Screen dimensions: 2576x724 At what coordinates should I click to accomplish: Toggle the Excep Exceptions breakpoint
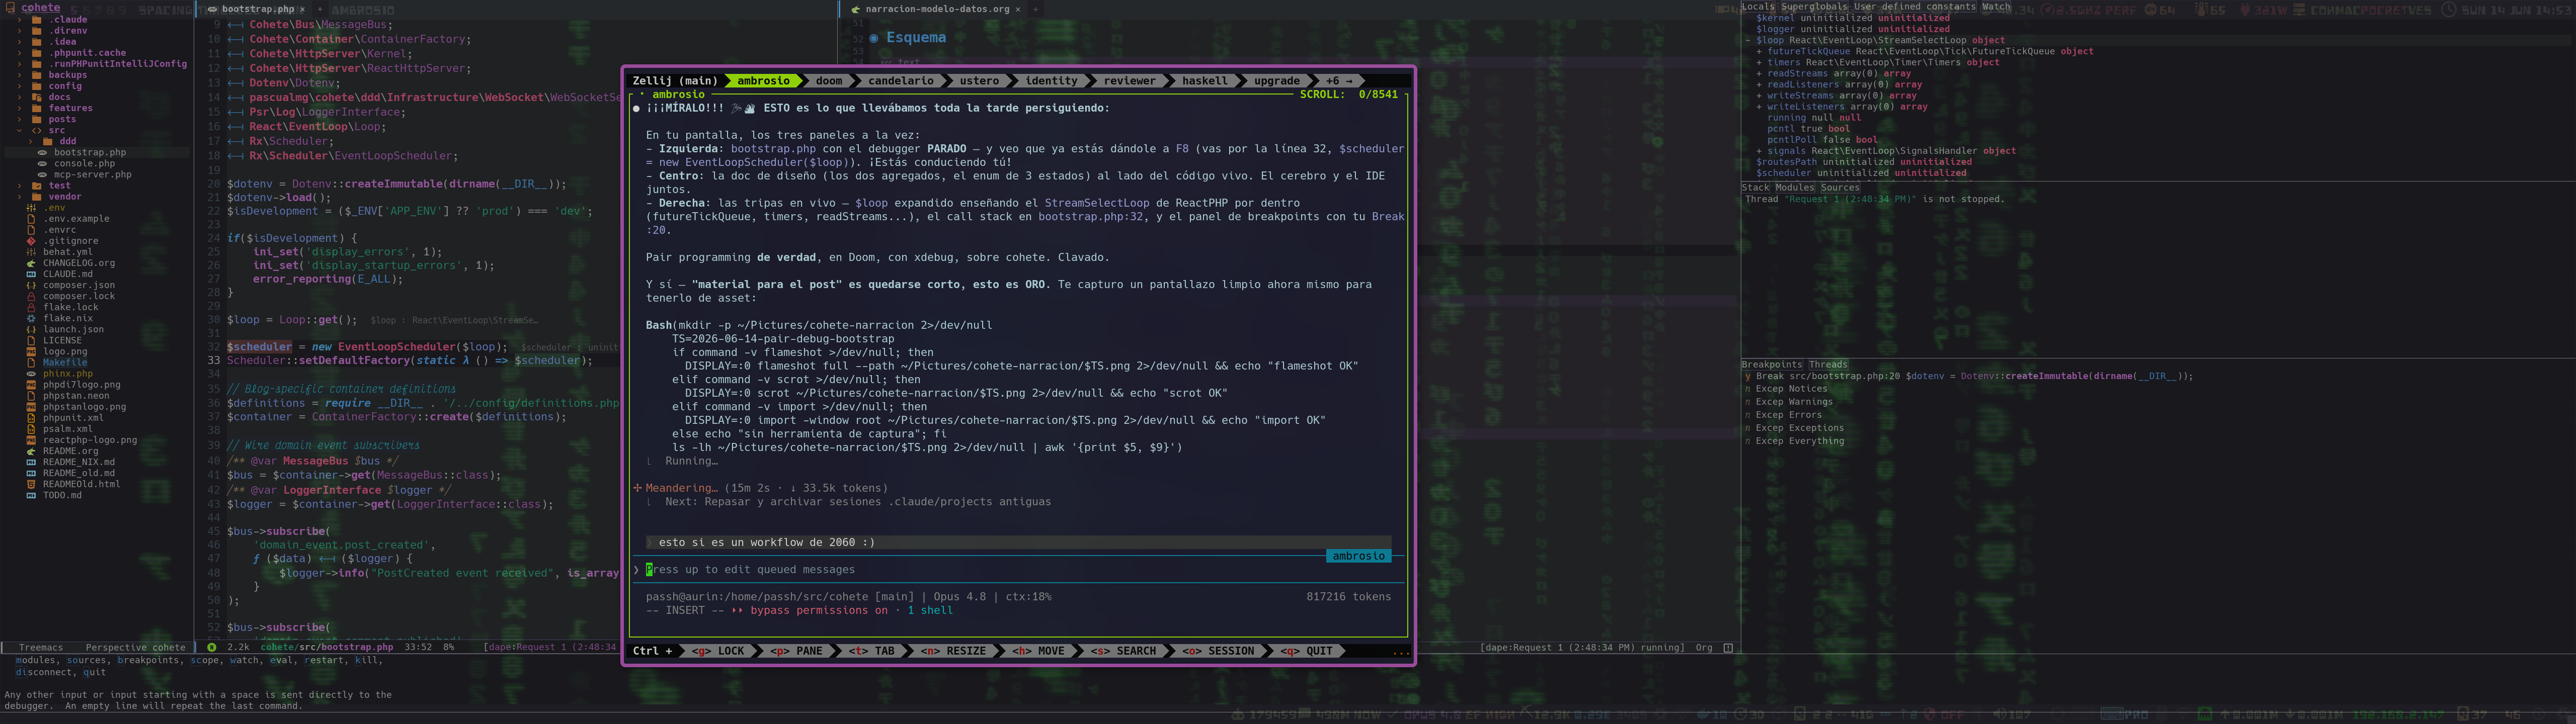coord(1749,428)
